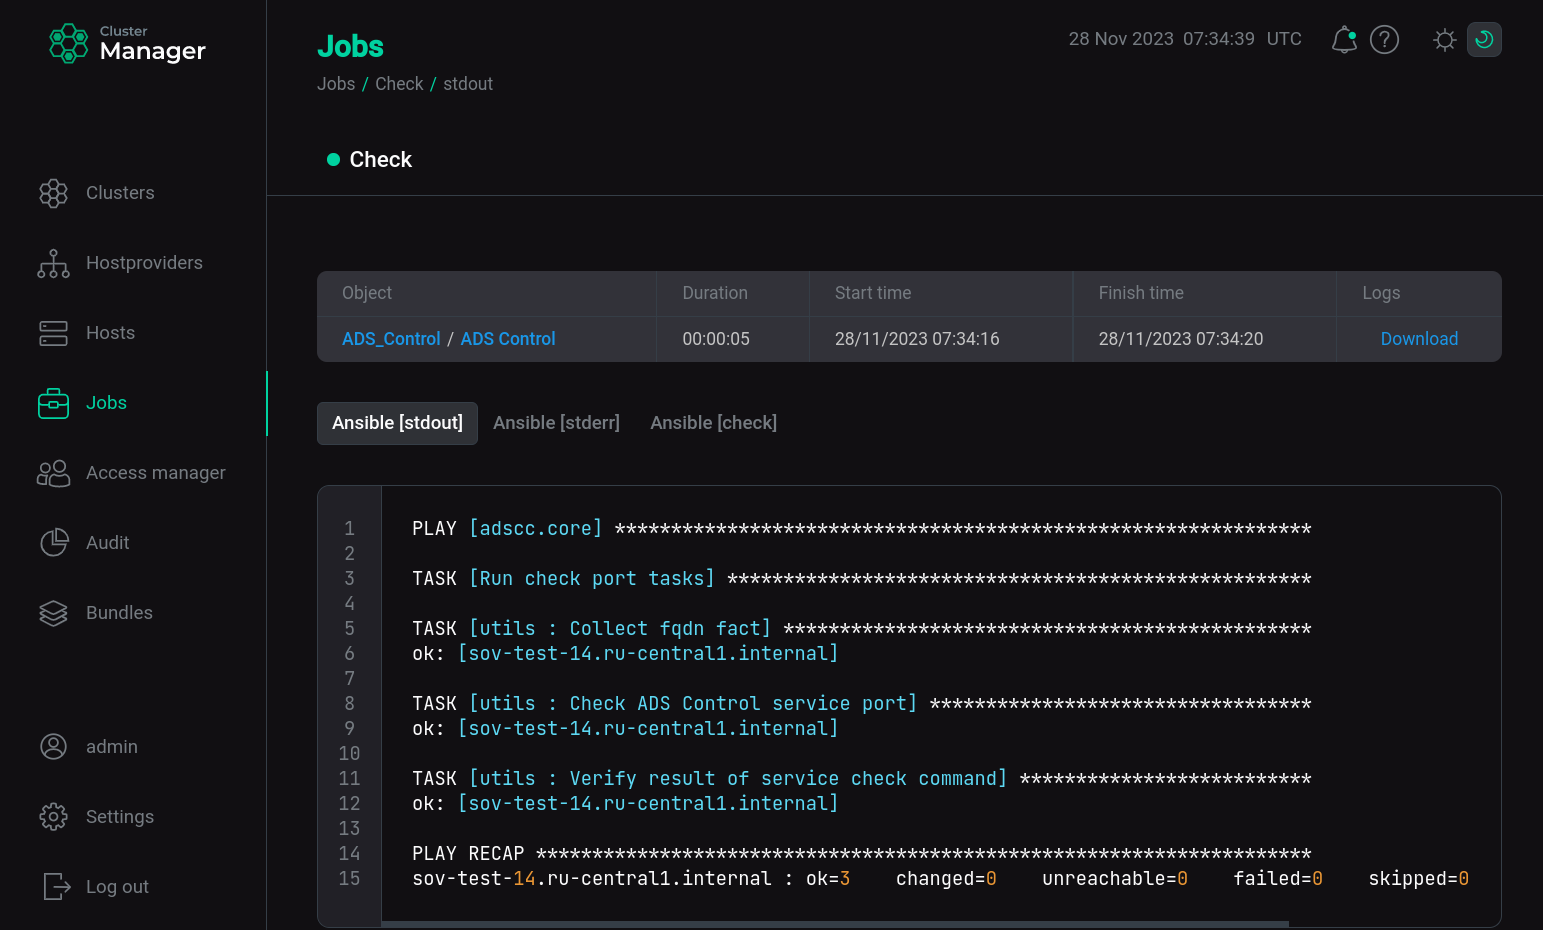Click the Cluster Manager hexagon logo
This screenshot has width=1543, height=930.
(69, 43)
